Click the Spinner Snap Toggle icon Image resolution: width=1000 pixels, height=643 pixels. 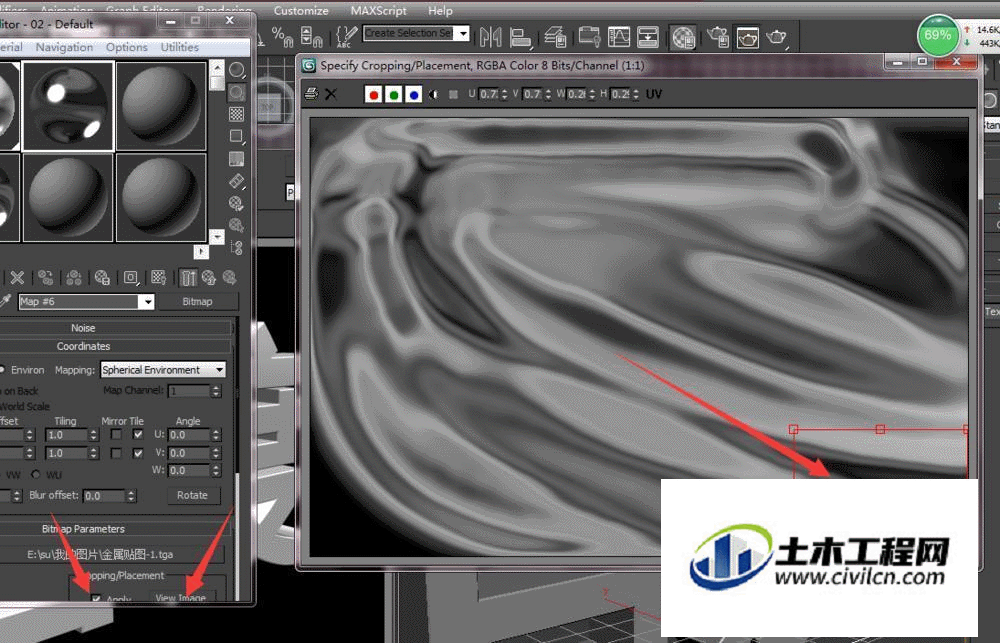(312, 36)
